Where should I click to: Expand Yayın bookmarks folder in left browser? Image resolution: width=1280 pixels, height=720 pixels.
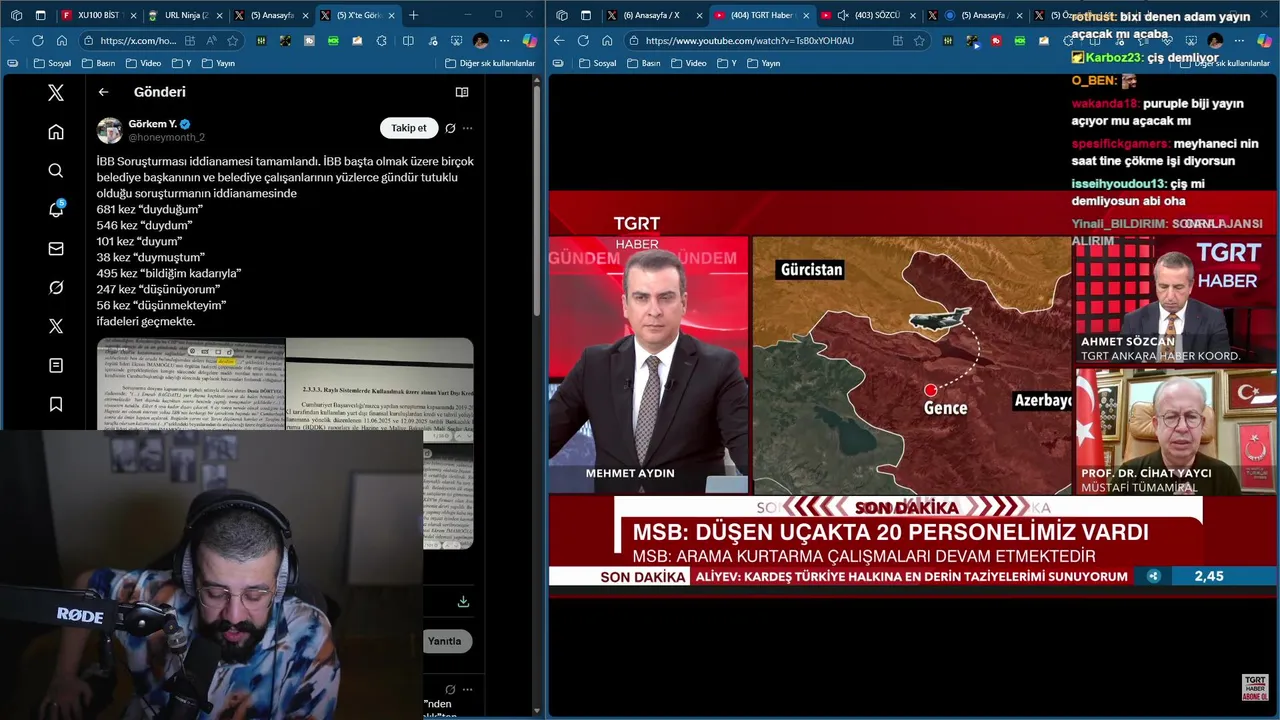[218, 63]
